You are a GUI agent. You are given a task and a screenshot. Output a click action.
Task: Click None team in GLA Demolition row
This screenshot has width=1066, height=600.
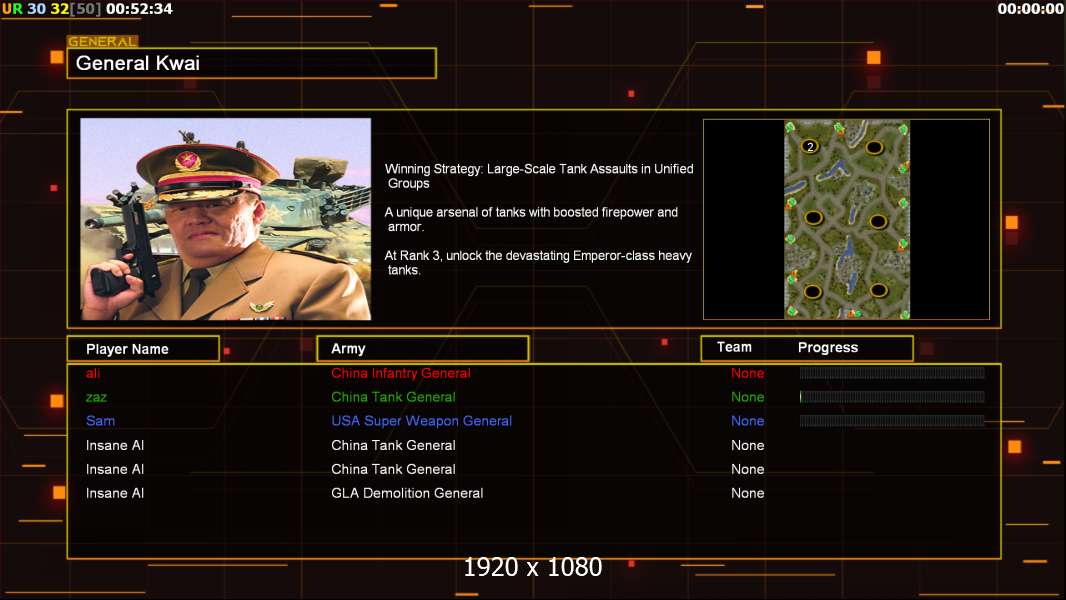tap(747, 493)
